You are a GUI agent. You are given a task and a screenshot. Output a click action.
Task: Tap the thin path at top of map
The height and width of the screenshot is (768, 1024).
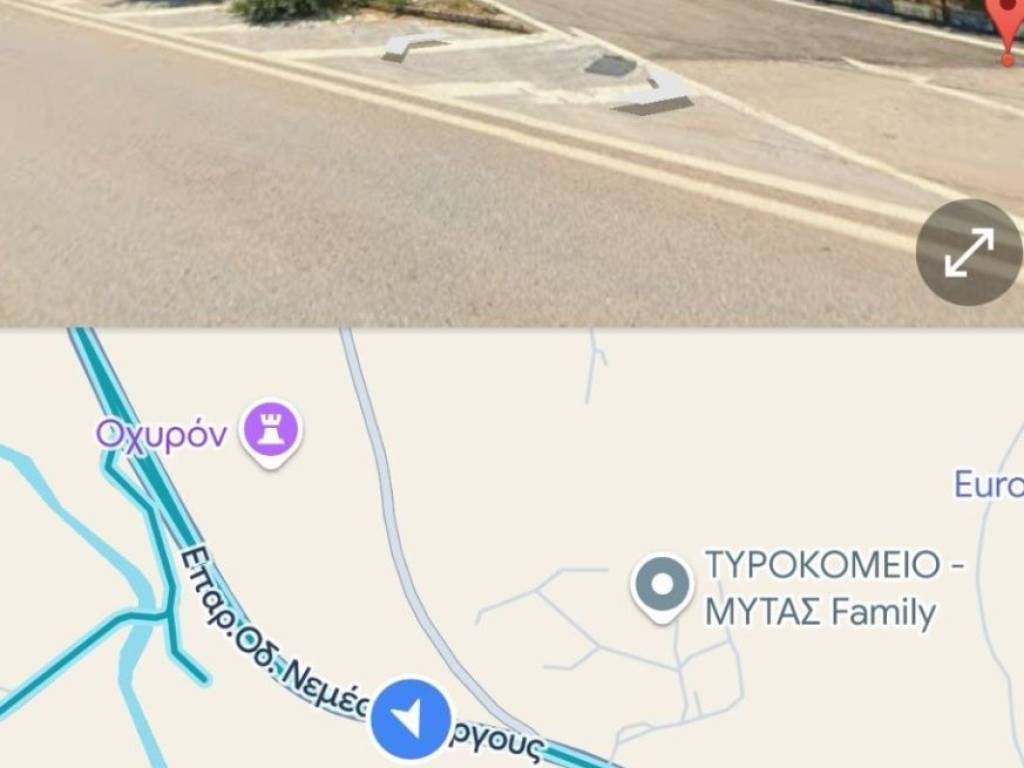coord(593,364)
